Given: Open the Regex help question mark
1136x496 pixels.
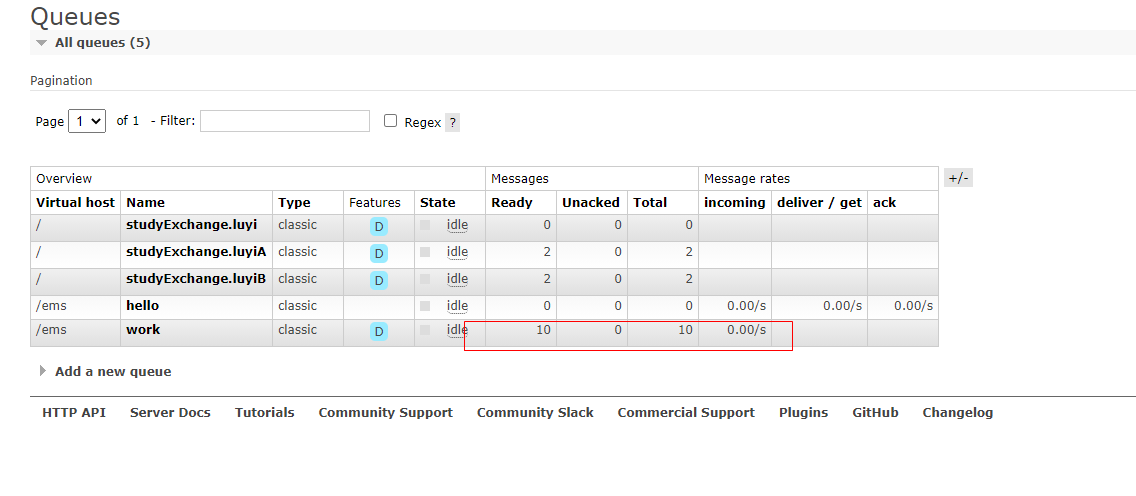Looking at the screenshot, I should pos(452,122).
